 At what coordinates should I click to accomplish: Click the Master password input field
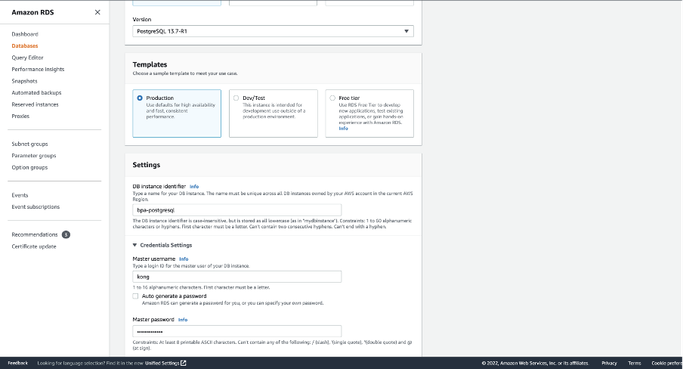coord(237,332)
